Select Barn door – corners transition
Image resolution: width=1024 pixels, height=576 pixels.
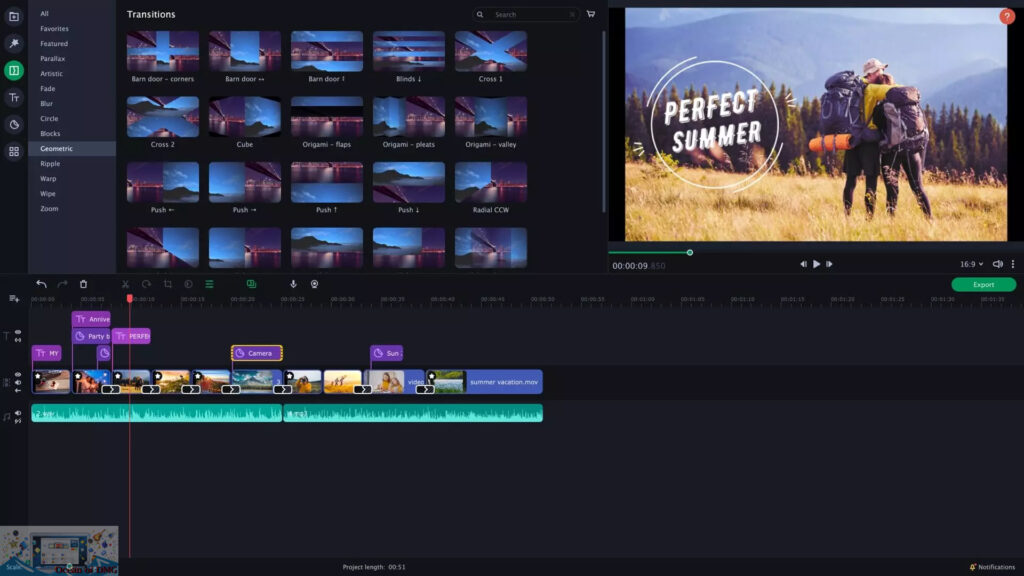point(163,52)
